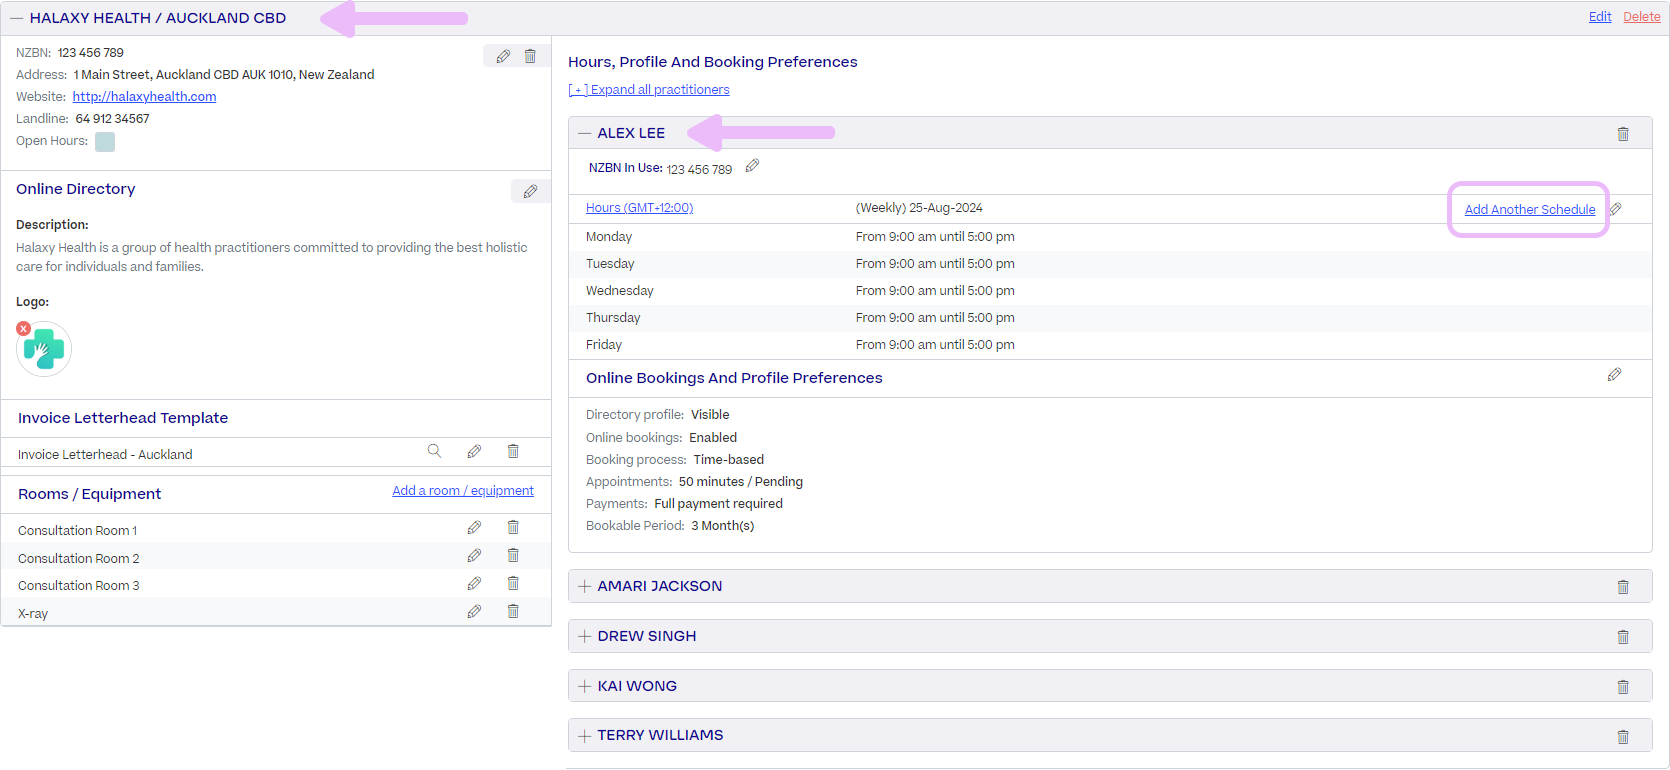Edit Invoice Letterhead - Auckland template
1670x770 pixels.
[474, 451]
